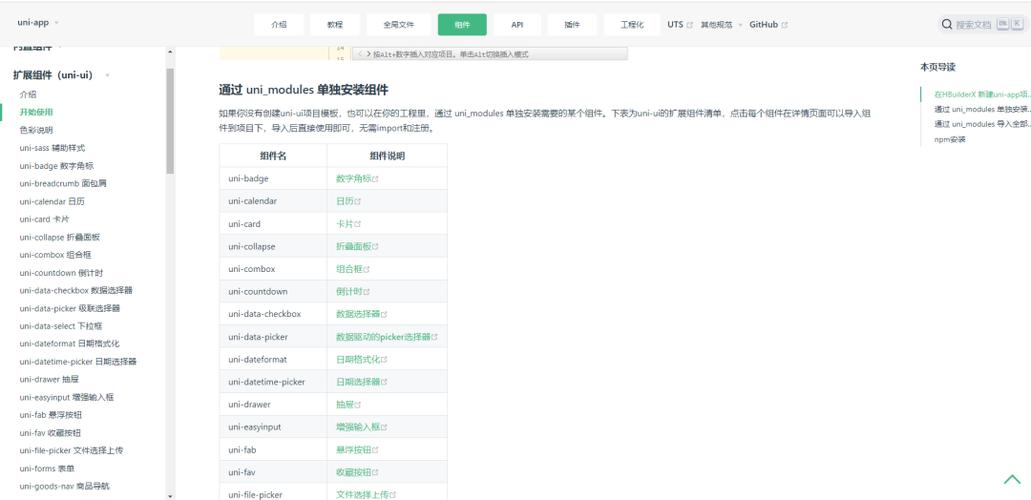Open the 悬浮按钮 table link
Screen dimensions: 1031x500
coord(357,449)
